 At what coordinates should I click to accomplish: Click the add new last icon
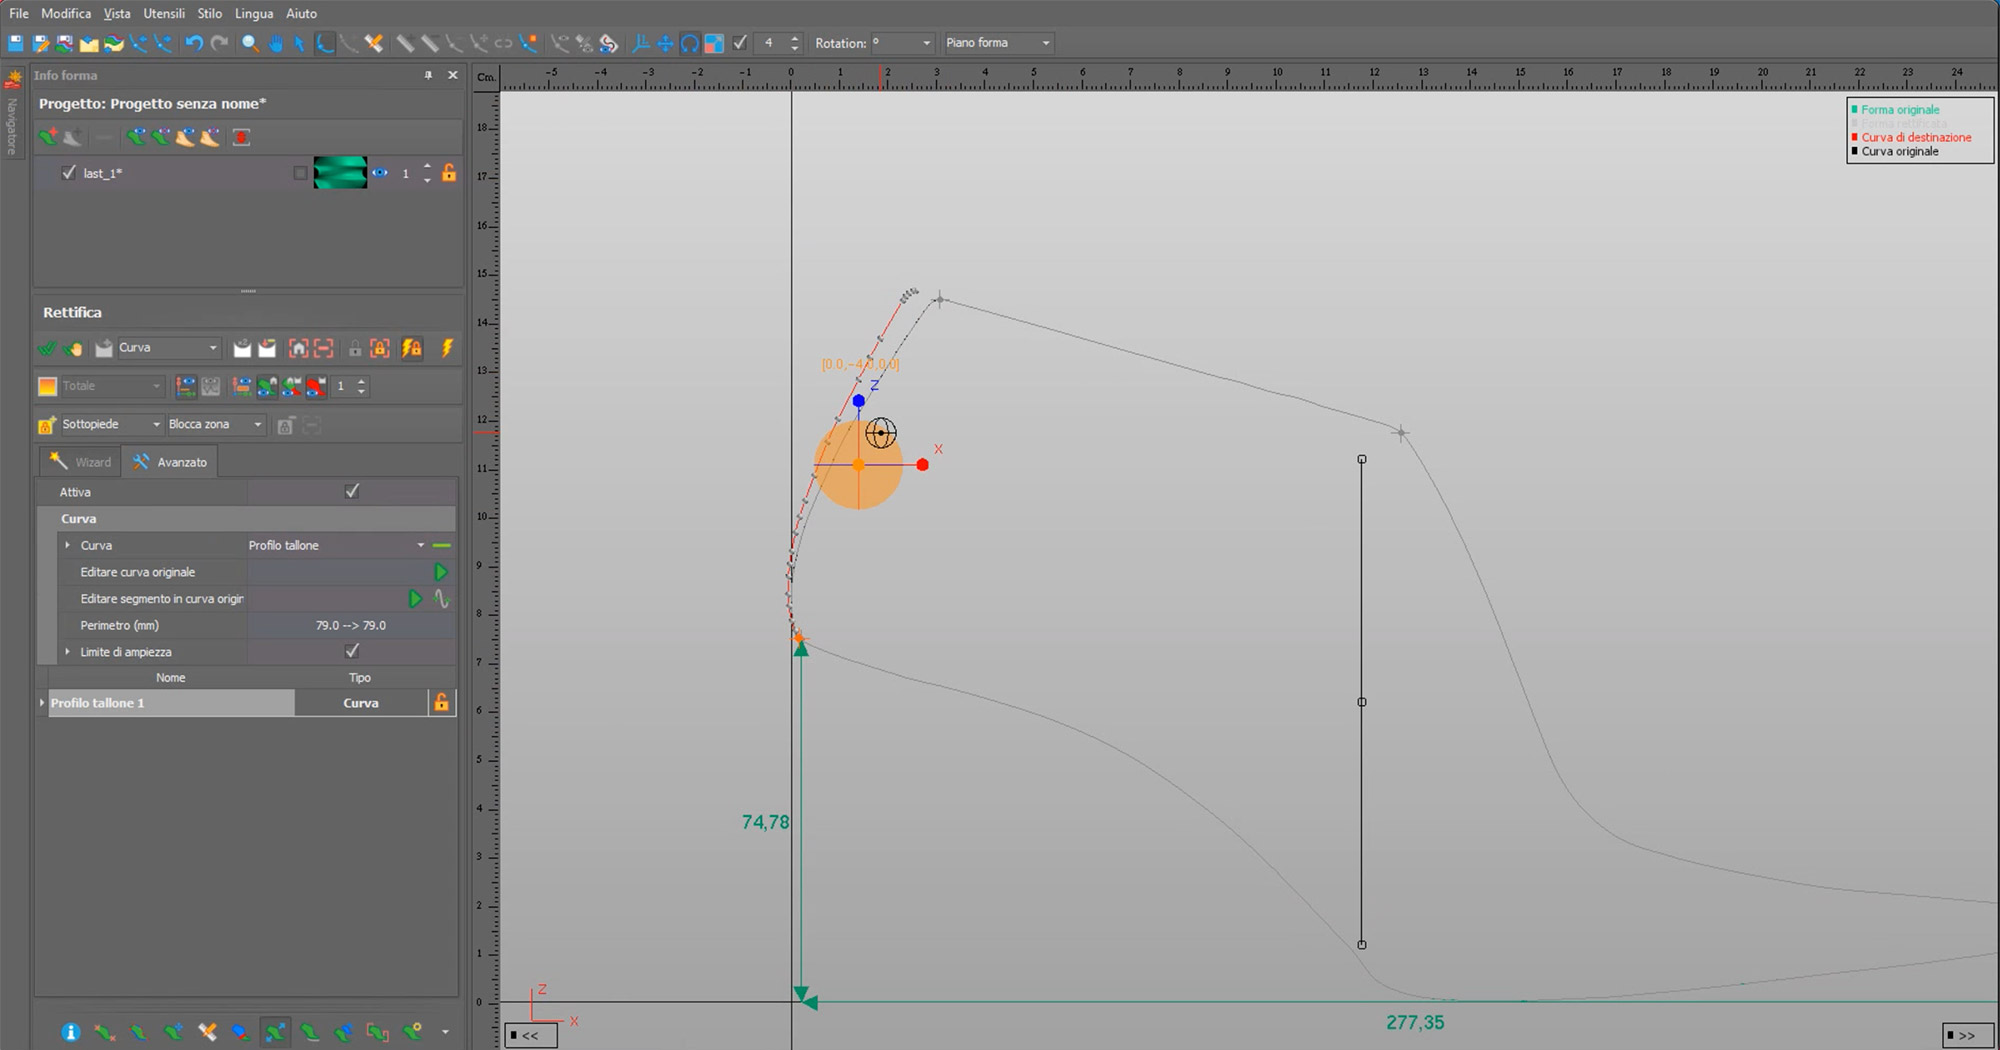48,137
